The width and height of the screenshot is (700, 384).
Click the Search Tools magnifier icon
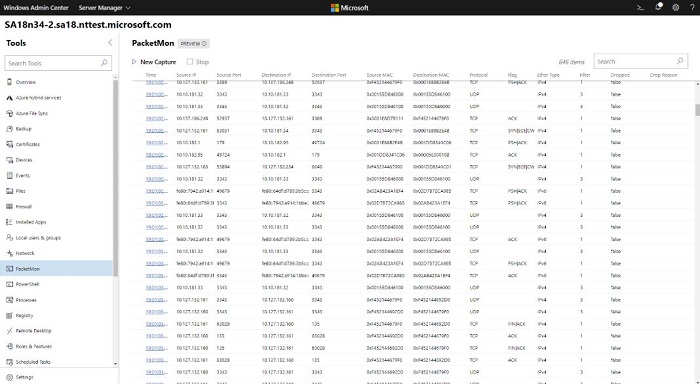click(104, 63)
